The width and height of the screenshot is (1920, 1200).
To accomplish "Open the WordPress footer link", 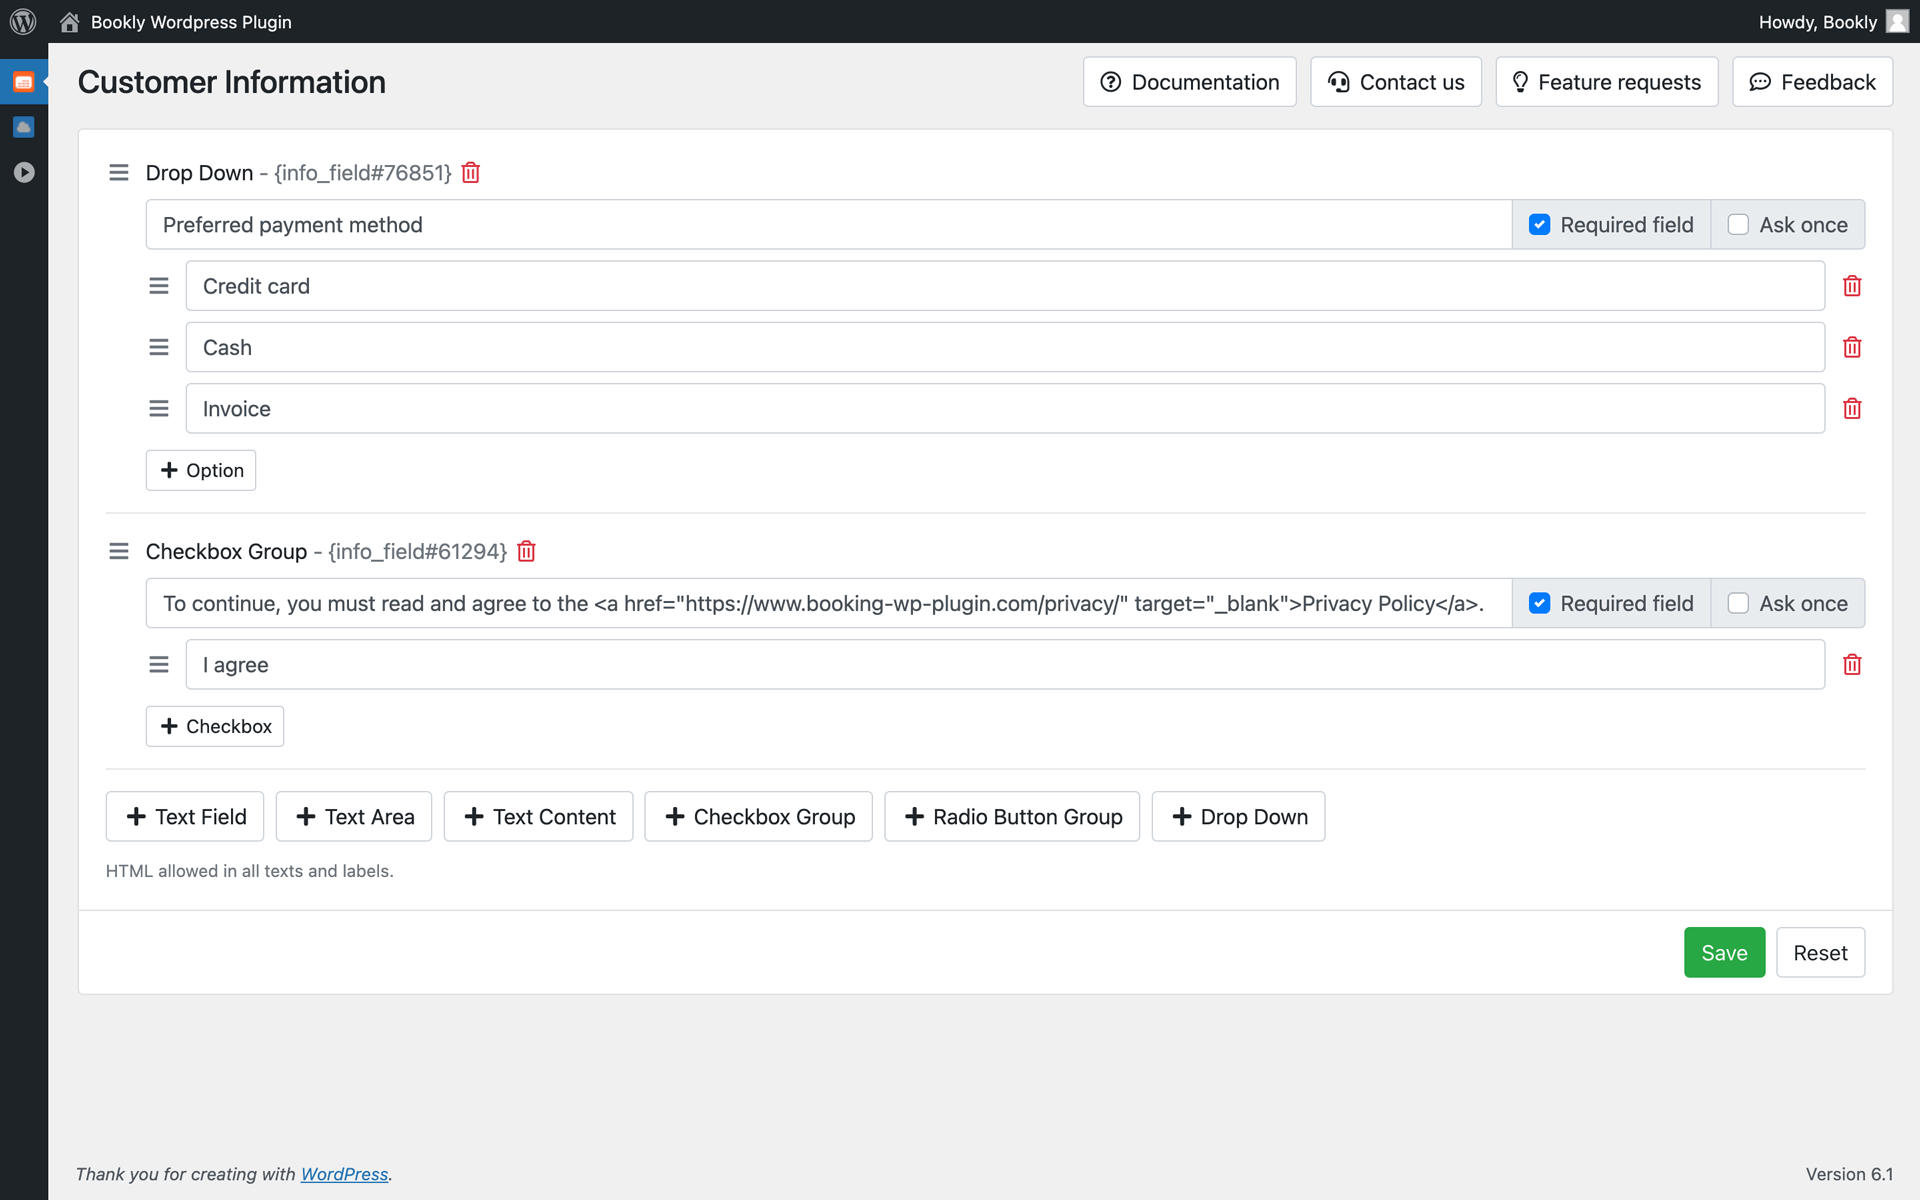I will click(x=344, y=1174).
